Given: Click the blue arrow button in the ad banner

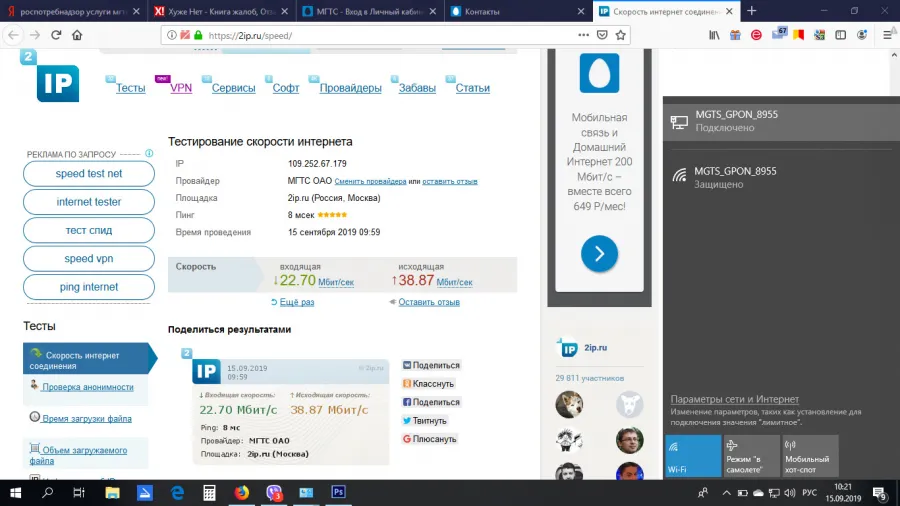Looking at the screenshot, I should (599, 254).
